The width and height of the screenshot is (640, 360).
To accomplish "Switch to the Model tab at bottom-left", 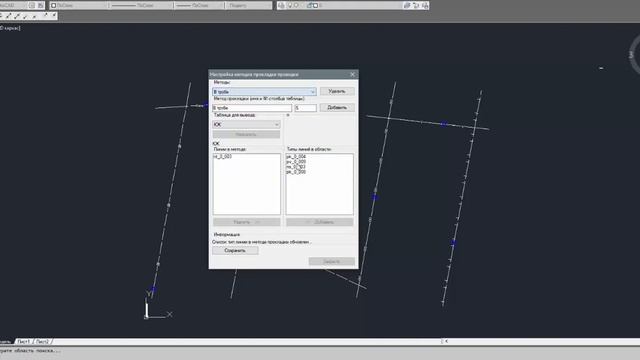I will coord(6,342).
